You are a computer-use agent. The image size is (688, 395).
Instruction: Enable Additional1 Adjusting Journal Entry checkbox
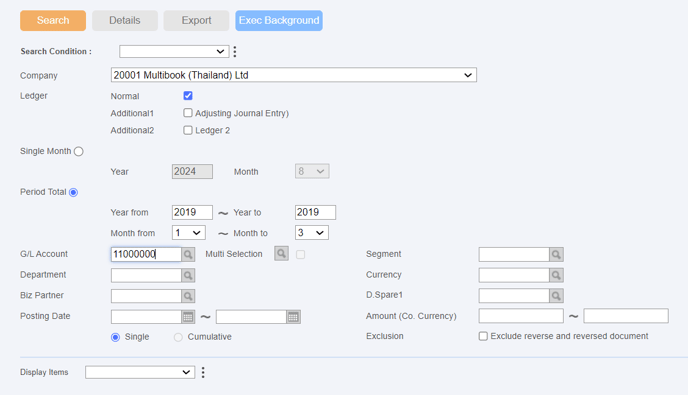tap(188, 113)
